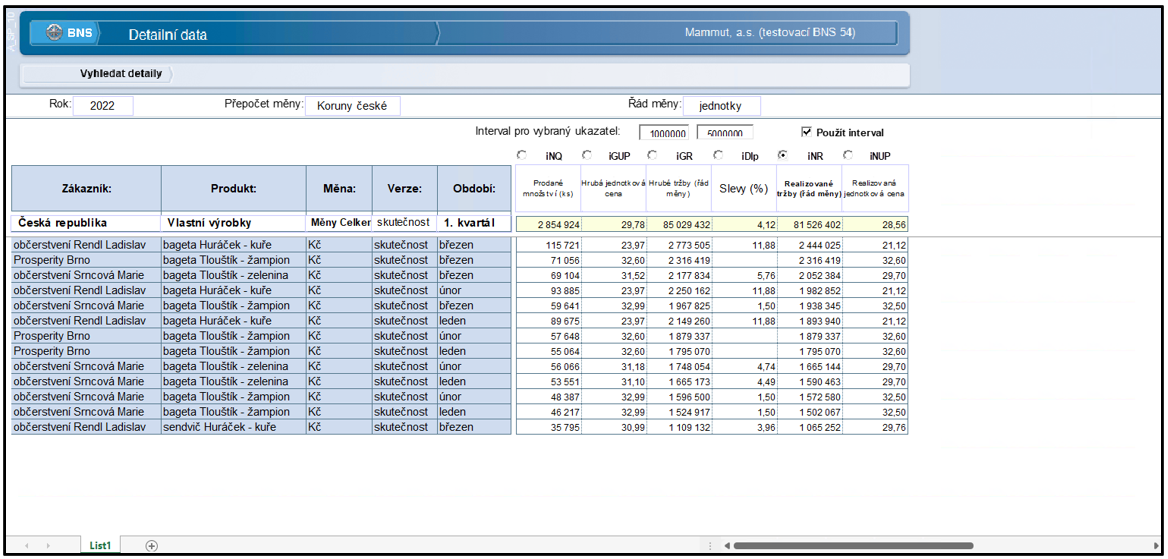Click the sheet navigation left arrow

click(28, 546)
